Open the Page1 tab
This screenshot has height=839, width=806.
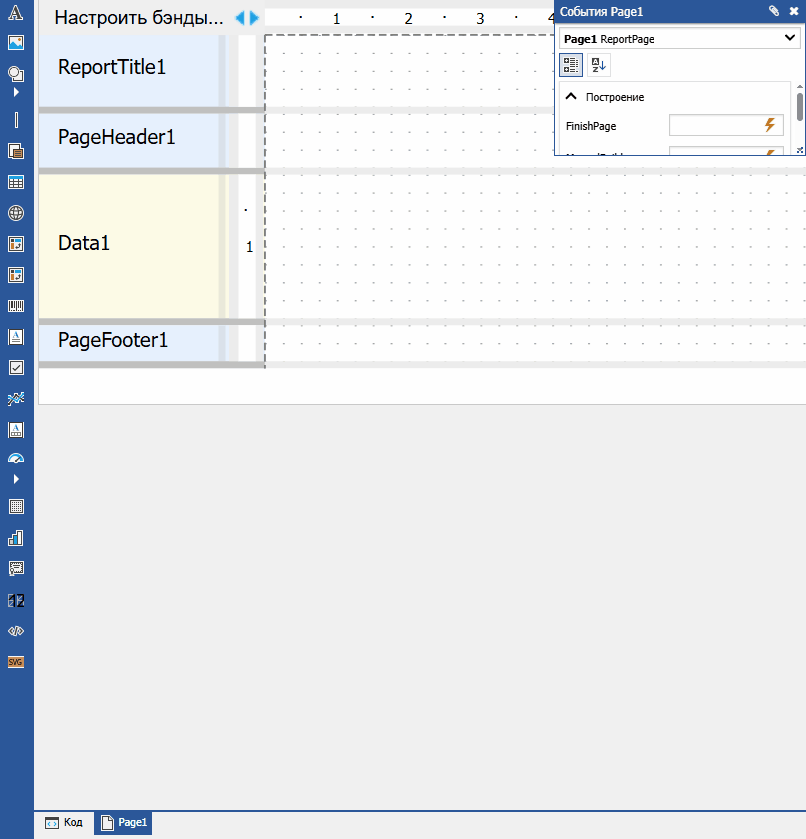click(124, 823)
